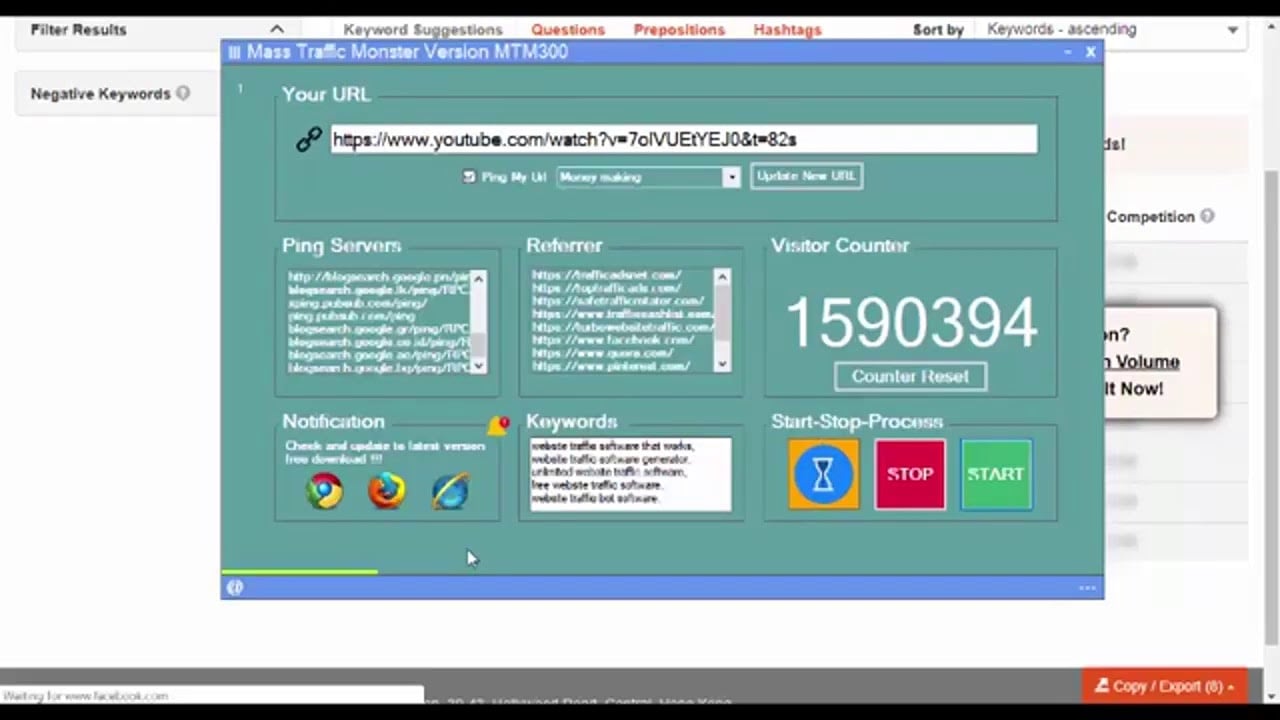Click the hourglass pause icon in Start-Stop-Process
The width and height of the screenshot is (1280, 720).
click(823, 474)
